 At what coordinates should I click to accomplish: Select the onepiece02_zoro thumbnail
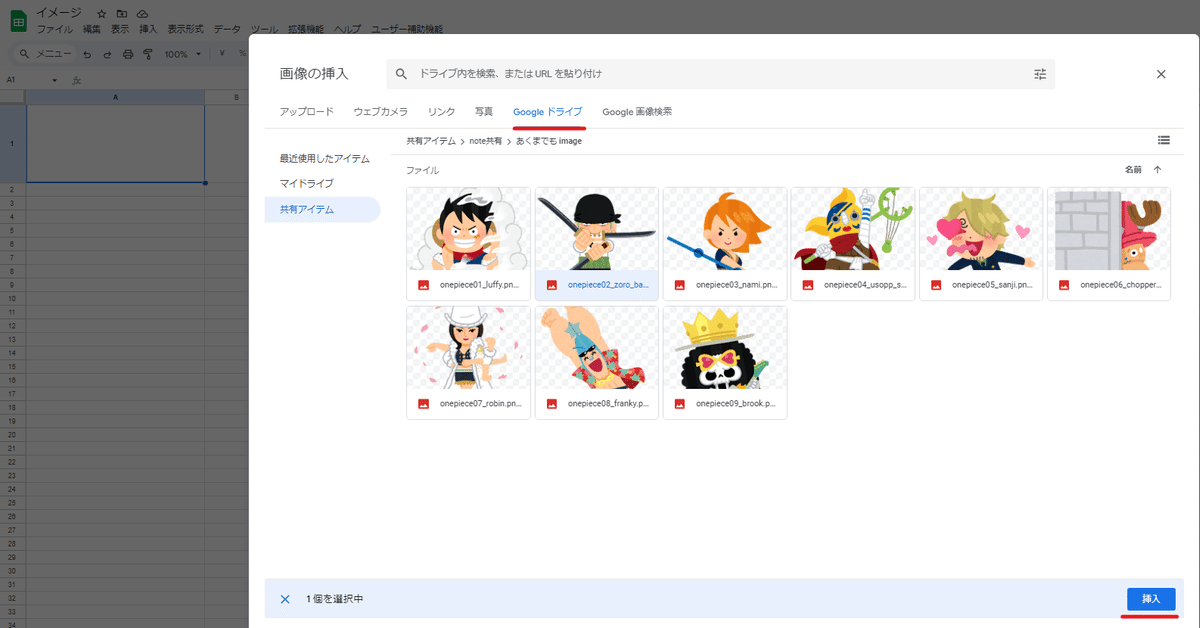click(597, 229)
